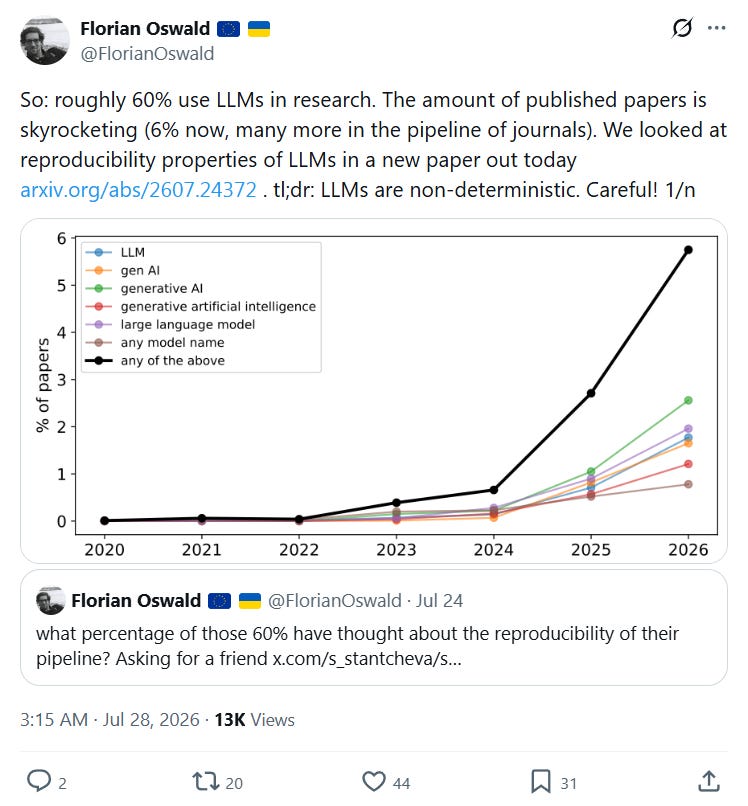Click the repost count 20

pos(234,783)
